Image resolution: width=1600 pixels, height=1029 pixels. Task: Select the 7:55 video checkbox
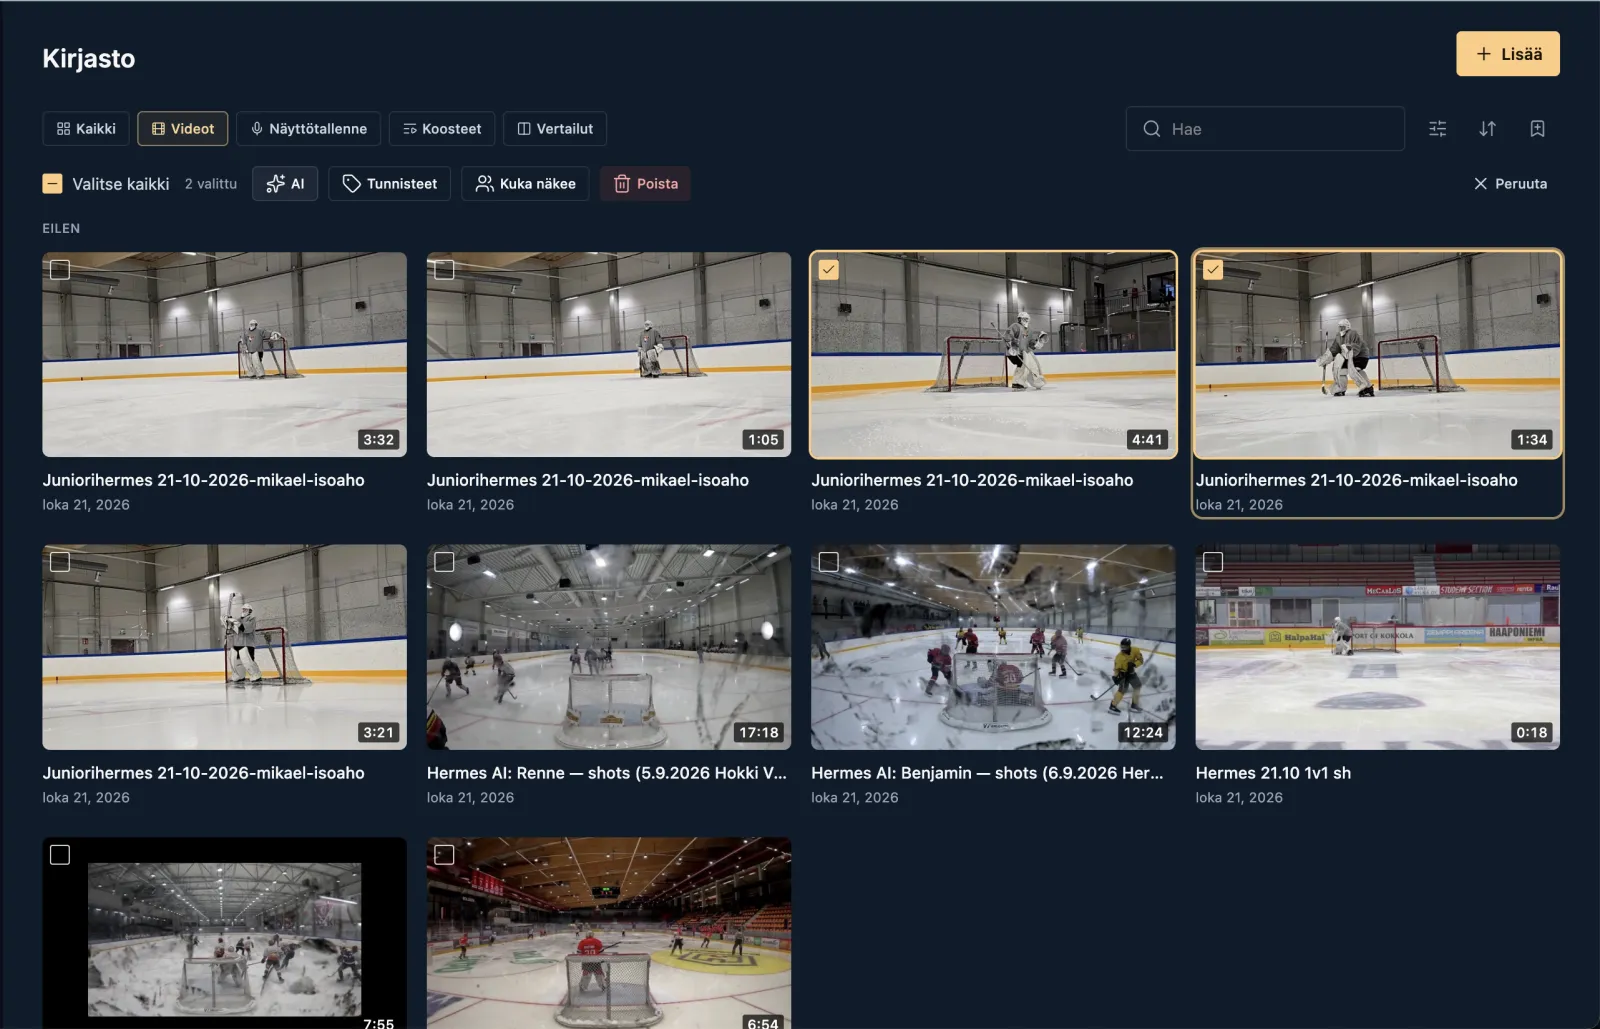click(x=60, y=855)
